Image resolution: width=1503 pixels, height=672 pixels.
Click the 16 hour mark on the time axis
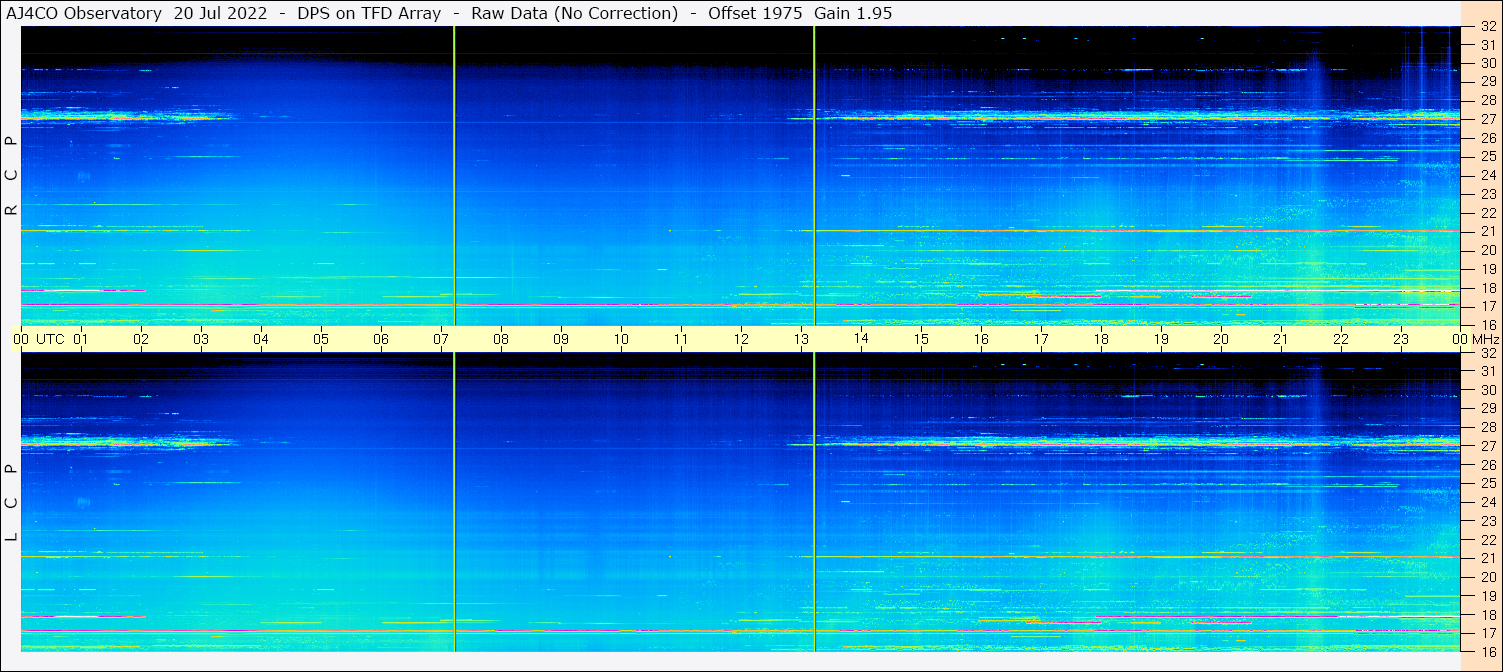pyautogui.click(x=981, y=339)
